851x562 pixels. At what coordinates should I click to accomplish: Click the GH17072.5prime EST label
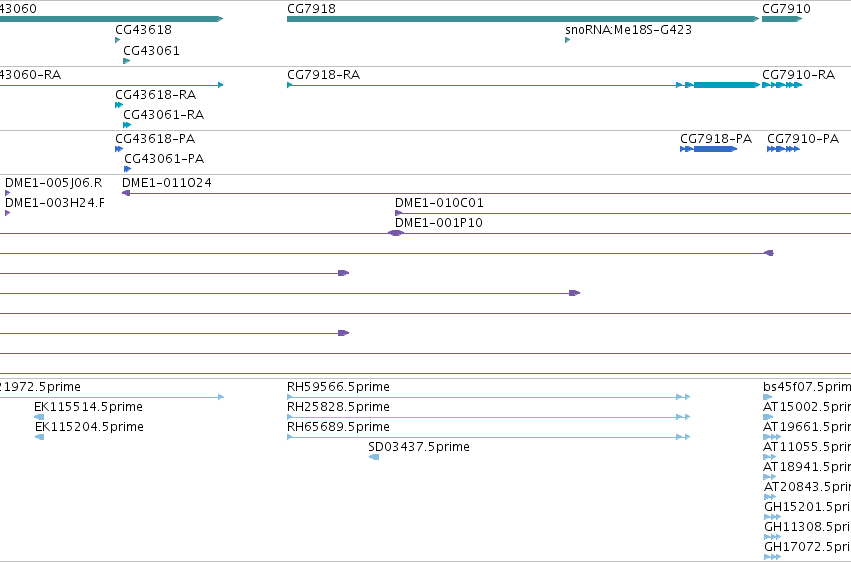[807, 546]
